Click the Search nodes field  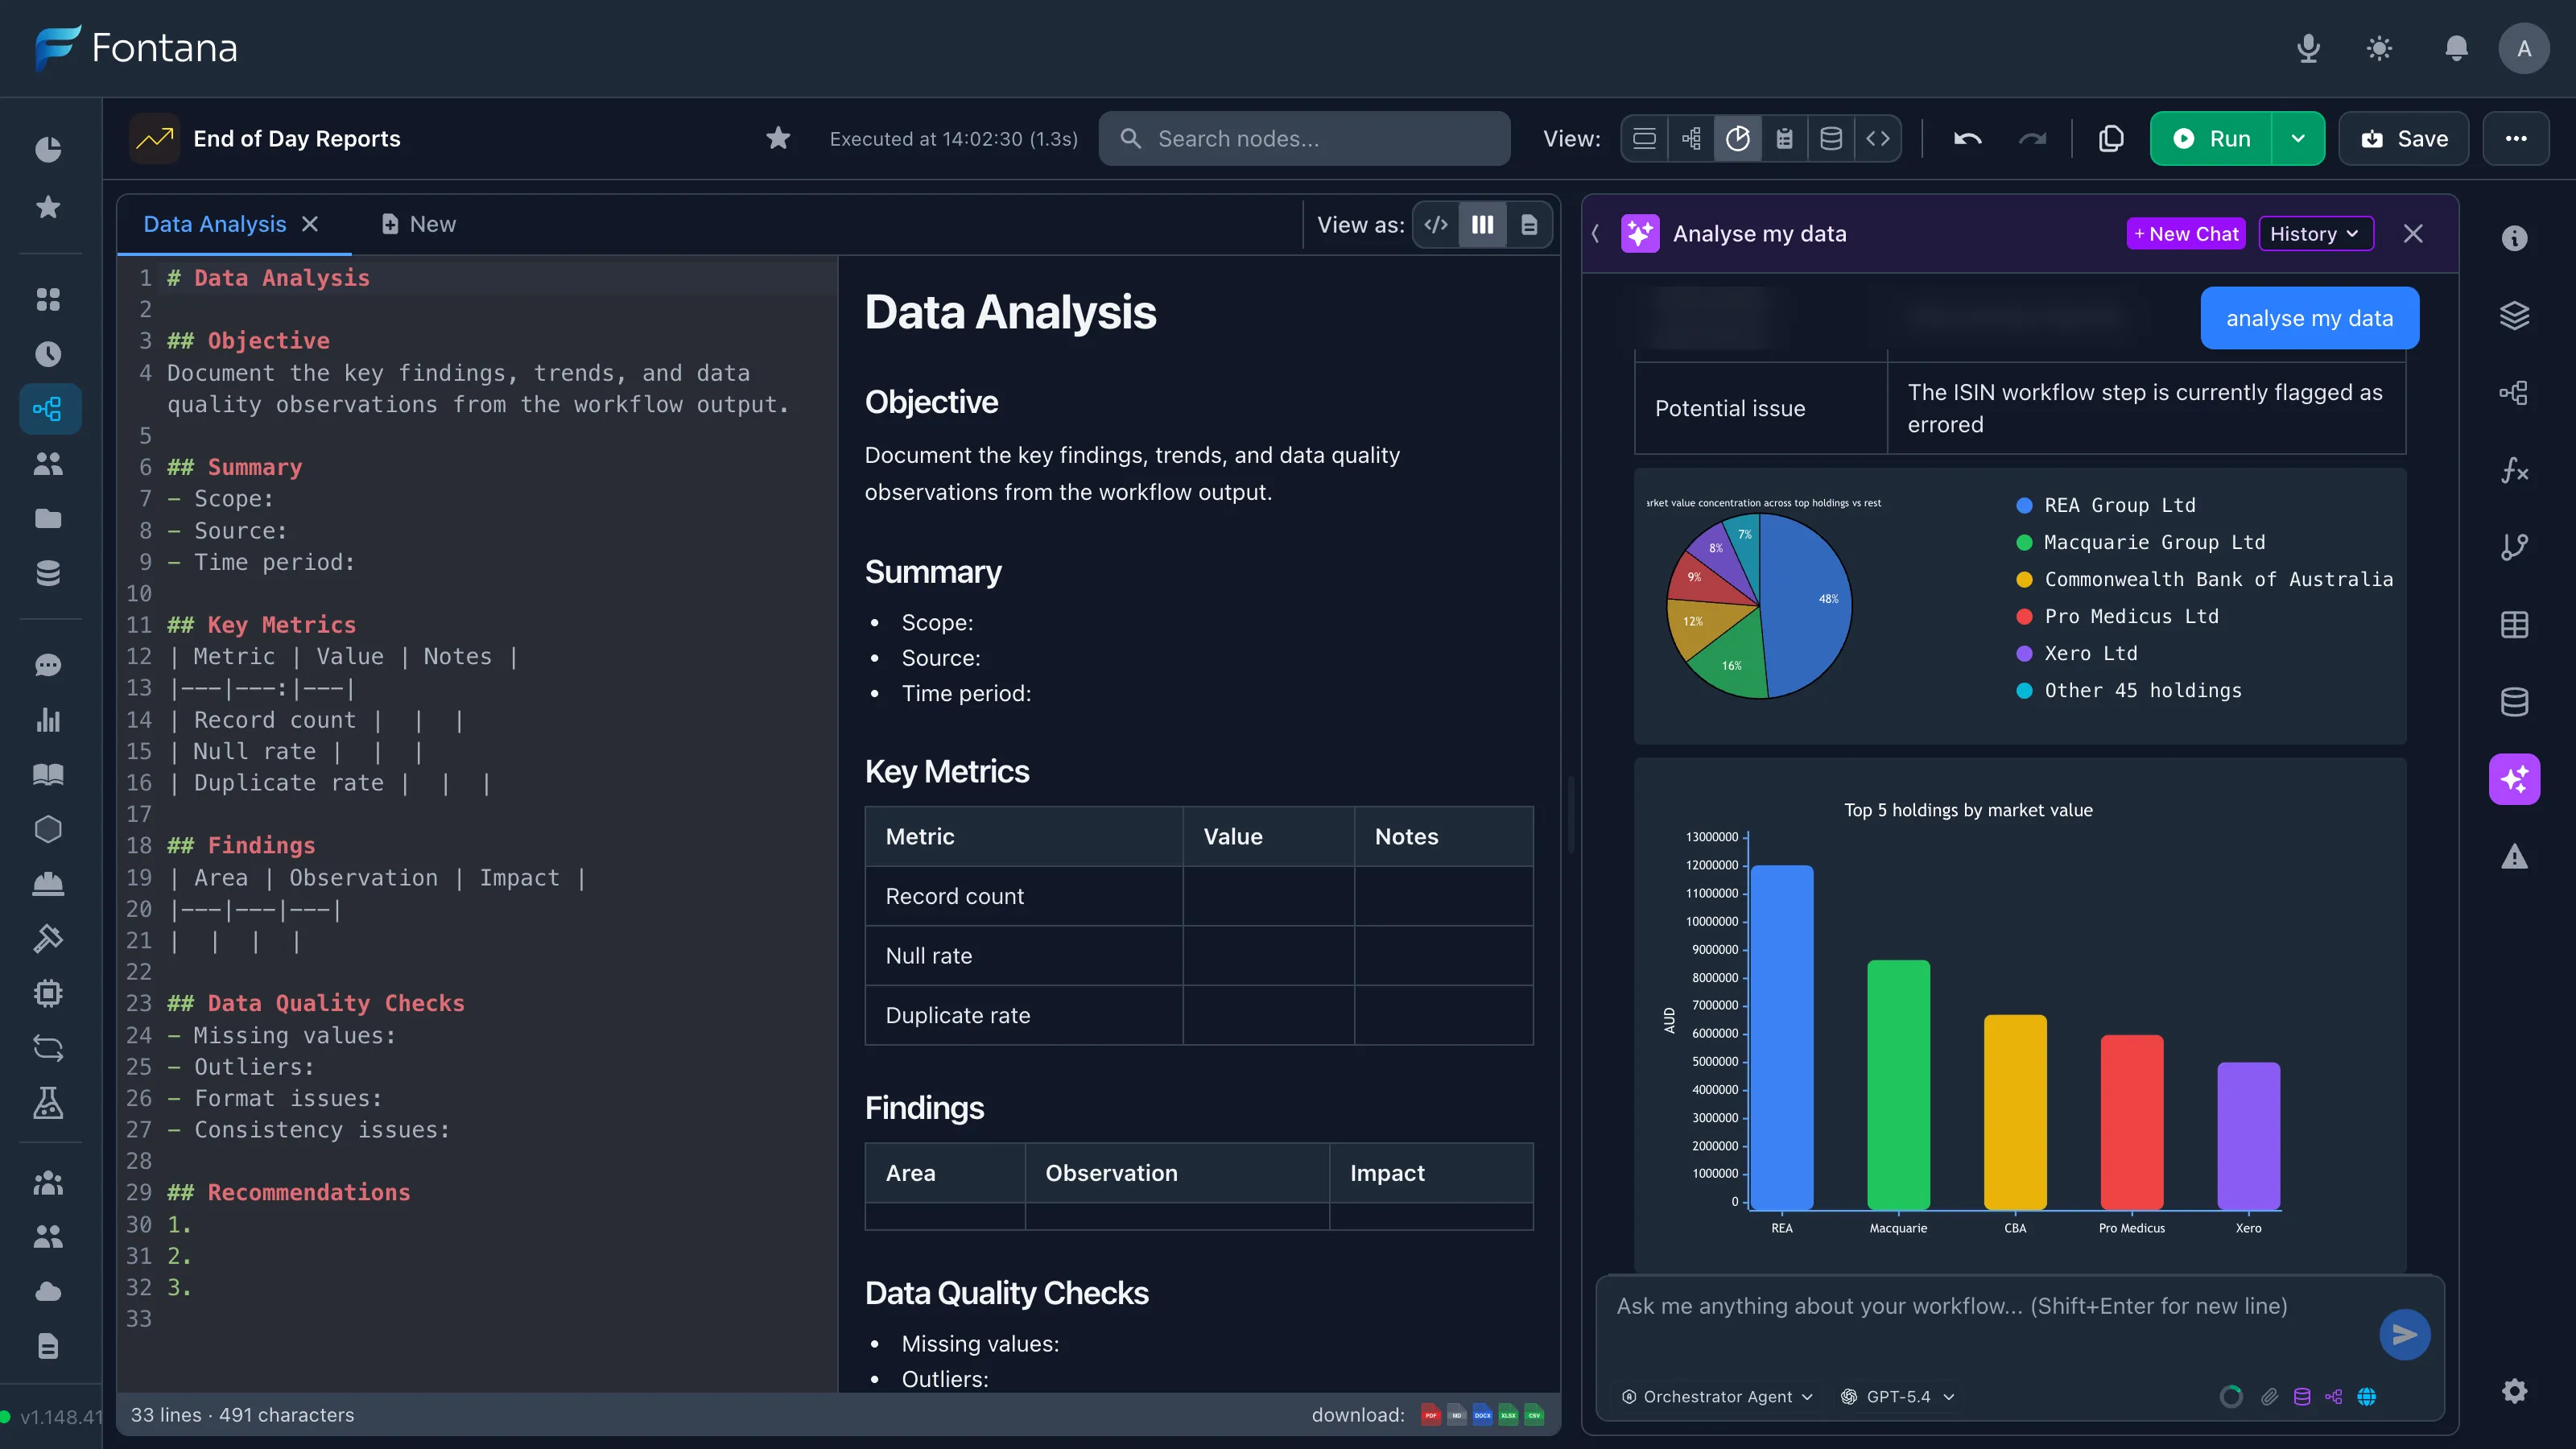[x=1304, y=138]
